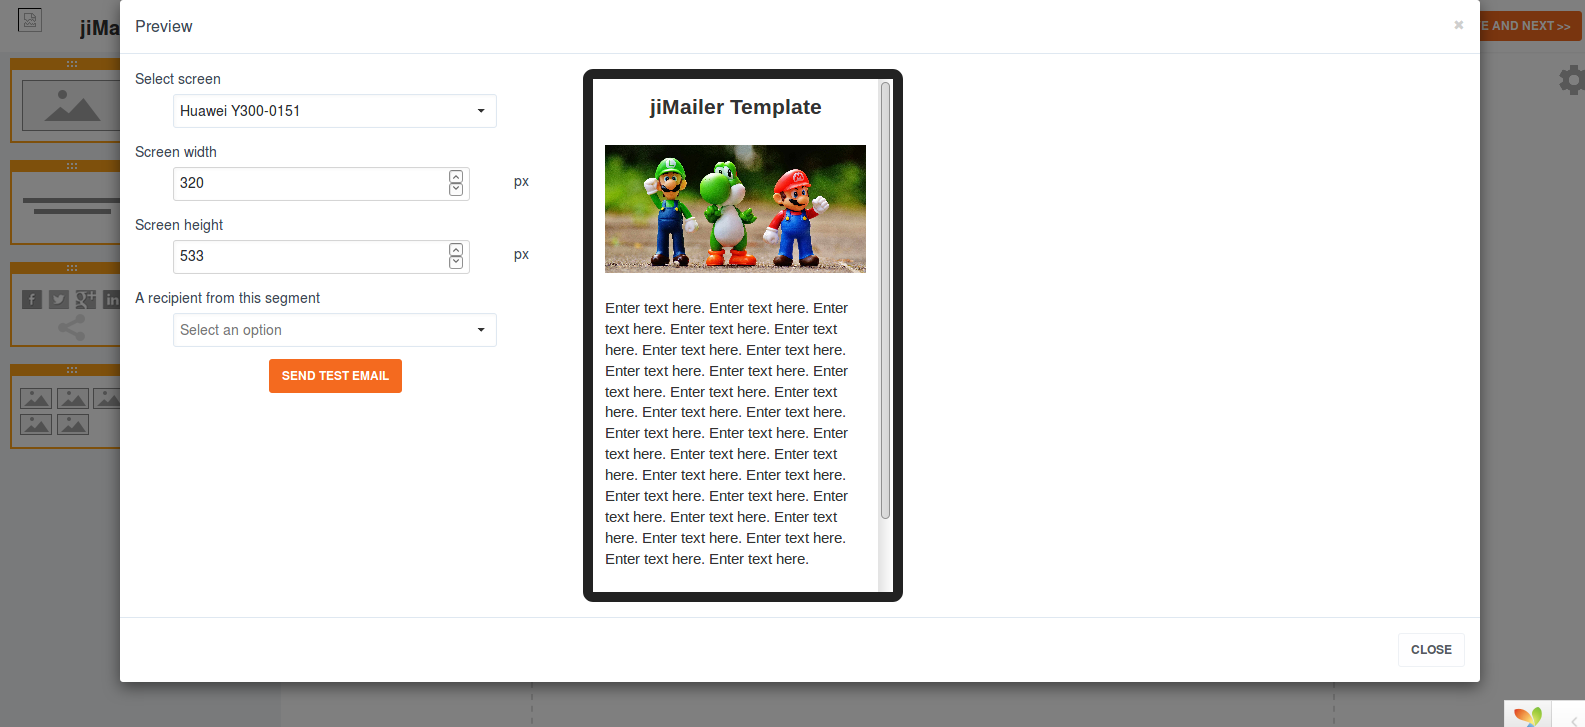The width and height of the screenshot is (1585, 727).
Task: Click the Select screen label
Action: 178,79
